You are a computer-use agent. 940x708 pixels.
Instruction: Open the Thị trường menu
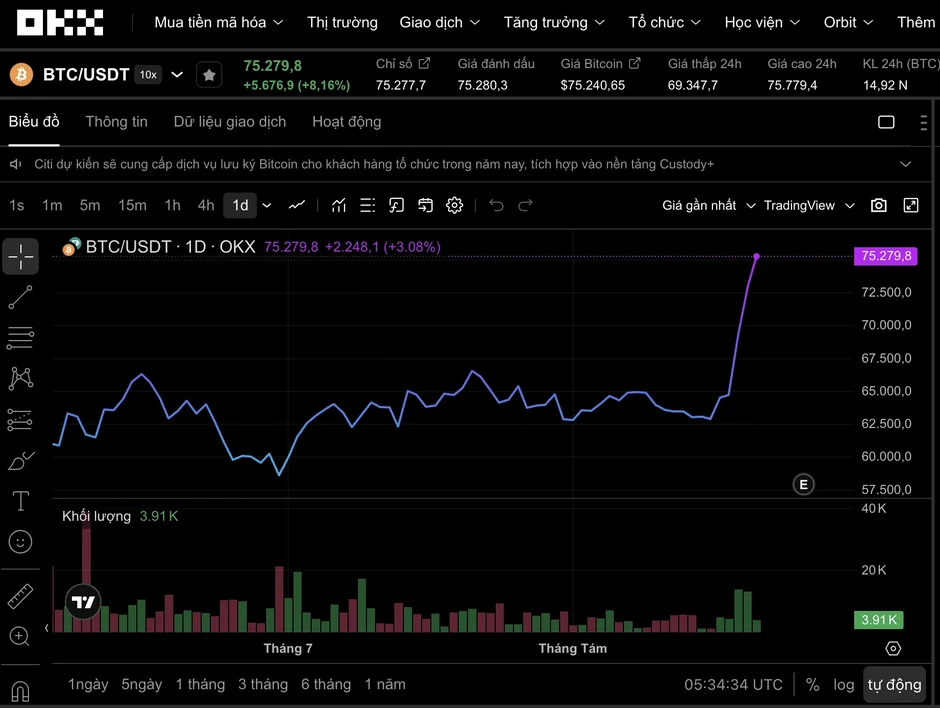tap(342, 23)
